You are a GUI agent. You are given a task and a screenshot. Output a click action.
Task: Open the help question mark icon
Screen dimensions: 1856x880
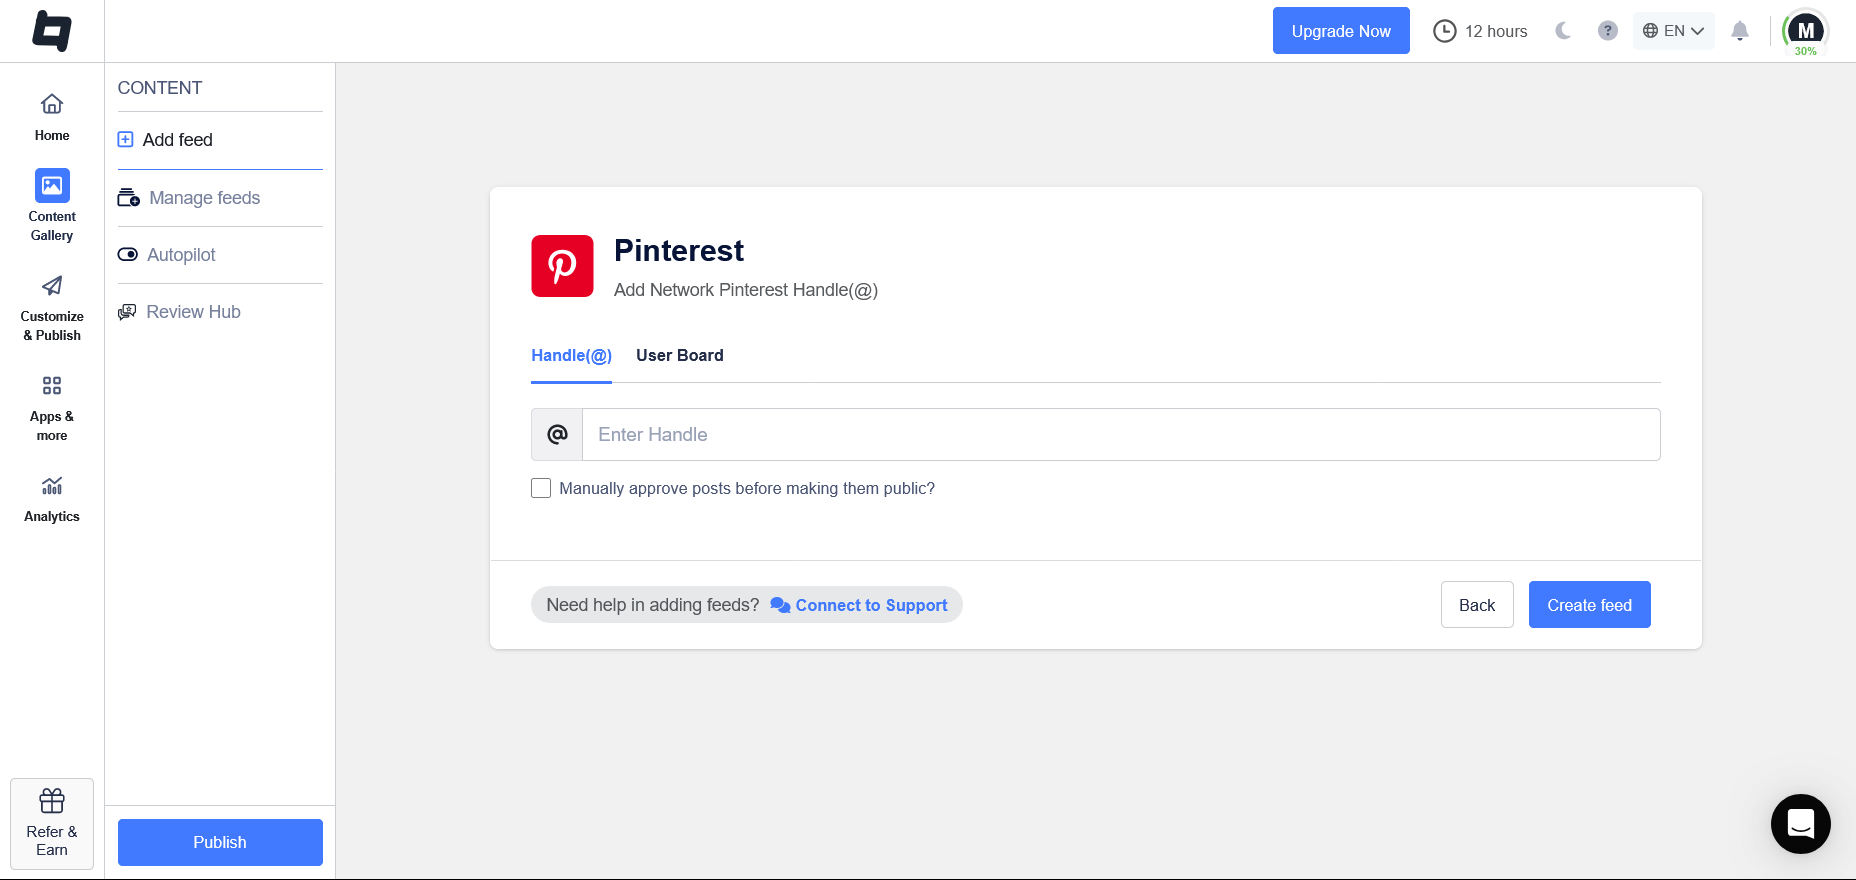tap(1608, 31)
